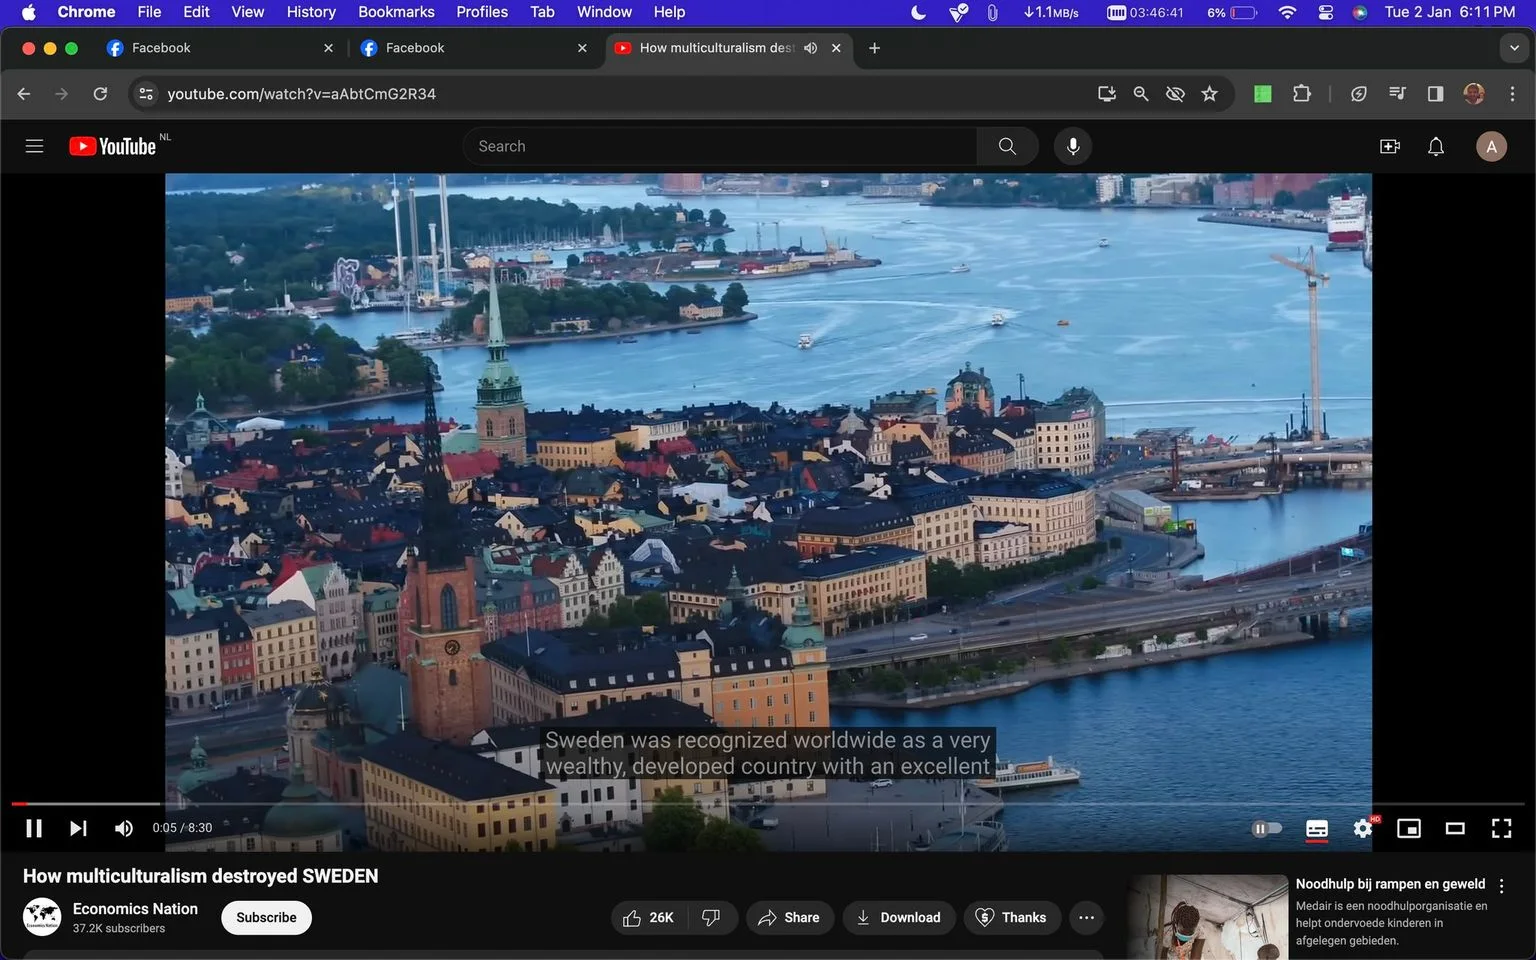Seek in the video progress bar
Screen dimensions: 1536x960
tap(768, 804)
